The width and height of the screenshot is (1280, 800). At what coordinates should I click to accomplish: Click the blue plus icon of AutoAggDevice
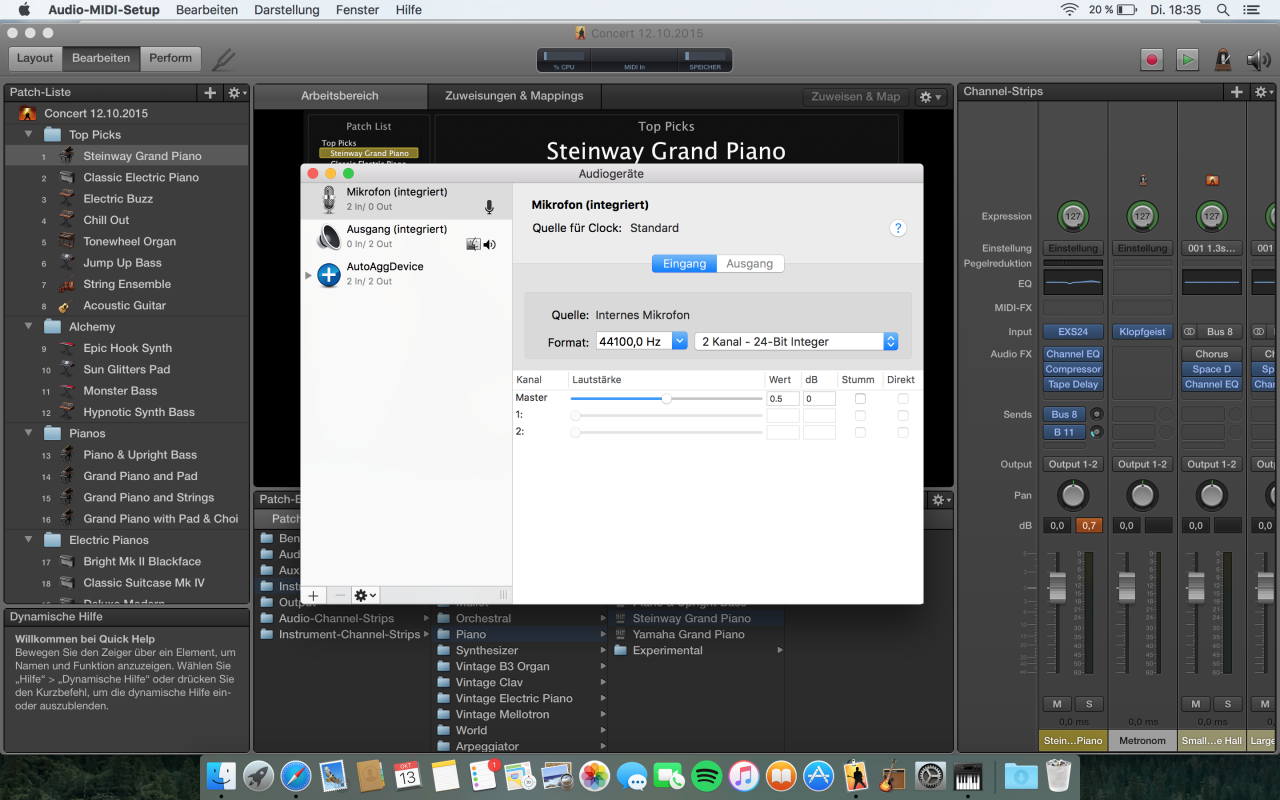(x=329, y=274)
